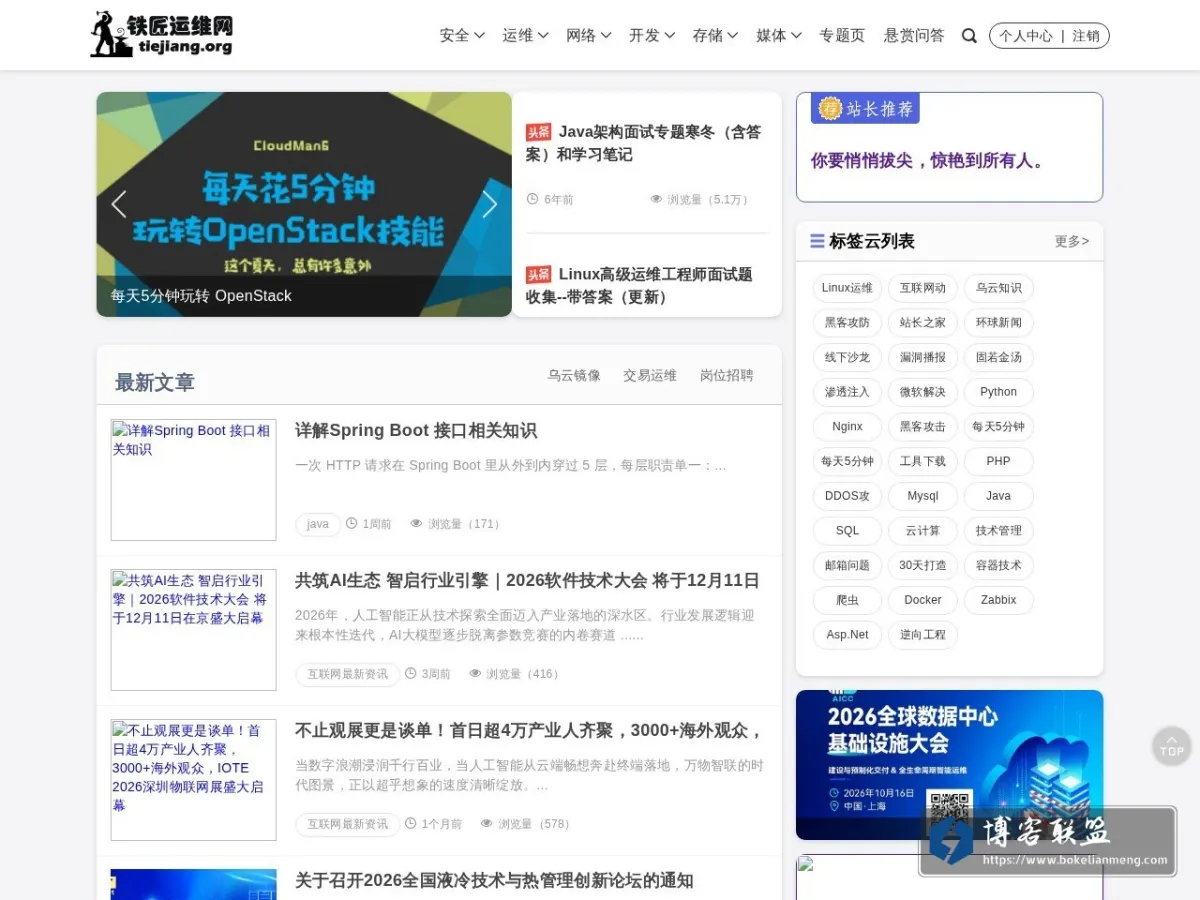Click eye icon next to 浏览量（578）

point(487,823)
